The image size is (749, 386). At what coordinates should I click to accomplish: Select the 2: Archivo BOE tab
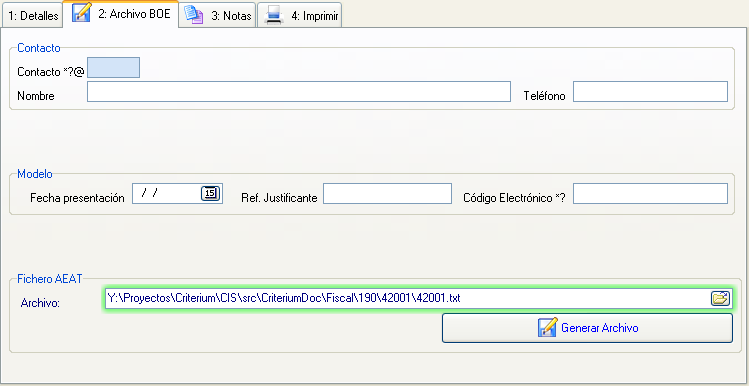pyautogui.click(x=121, y=14)
